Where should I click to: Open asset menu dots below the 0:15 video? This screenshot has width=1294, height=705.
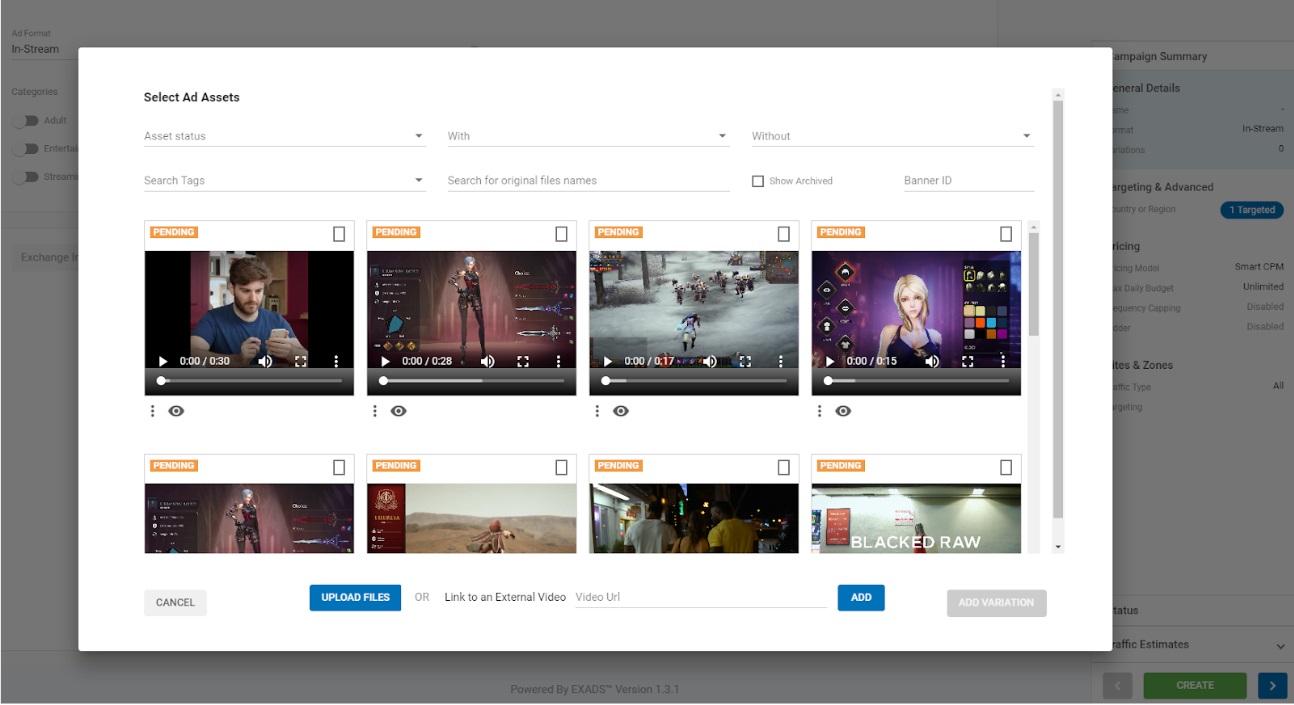(x=819, y=411)
